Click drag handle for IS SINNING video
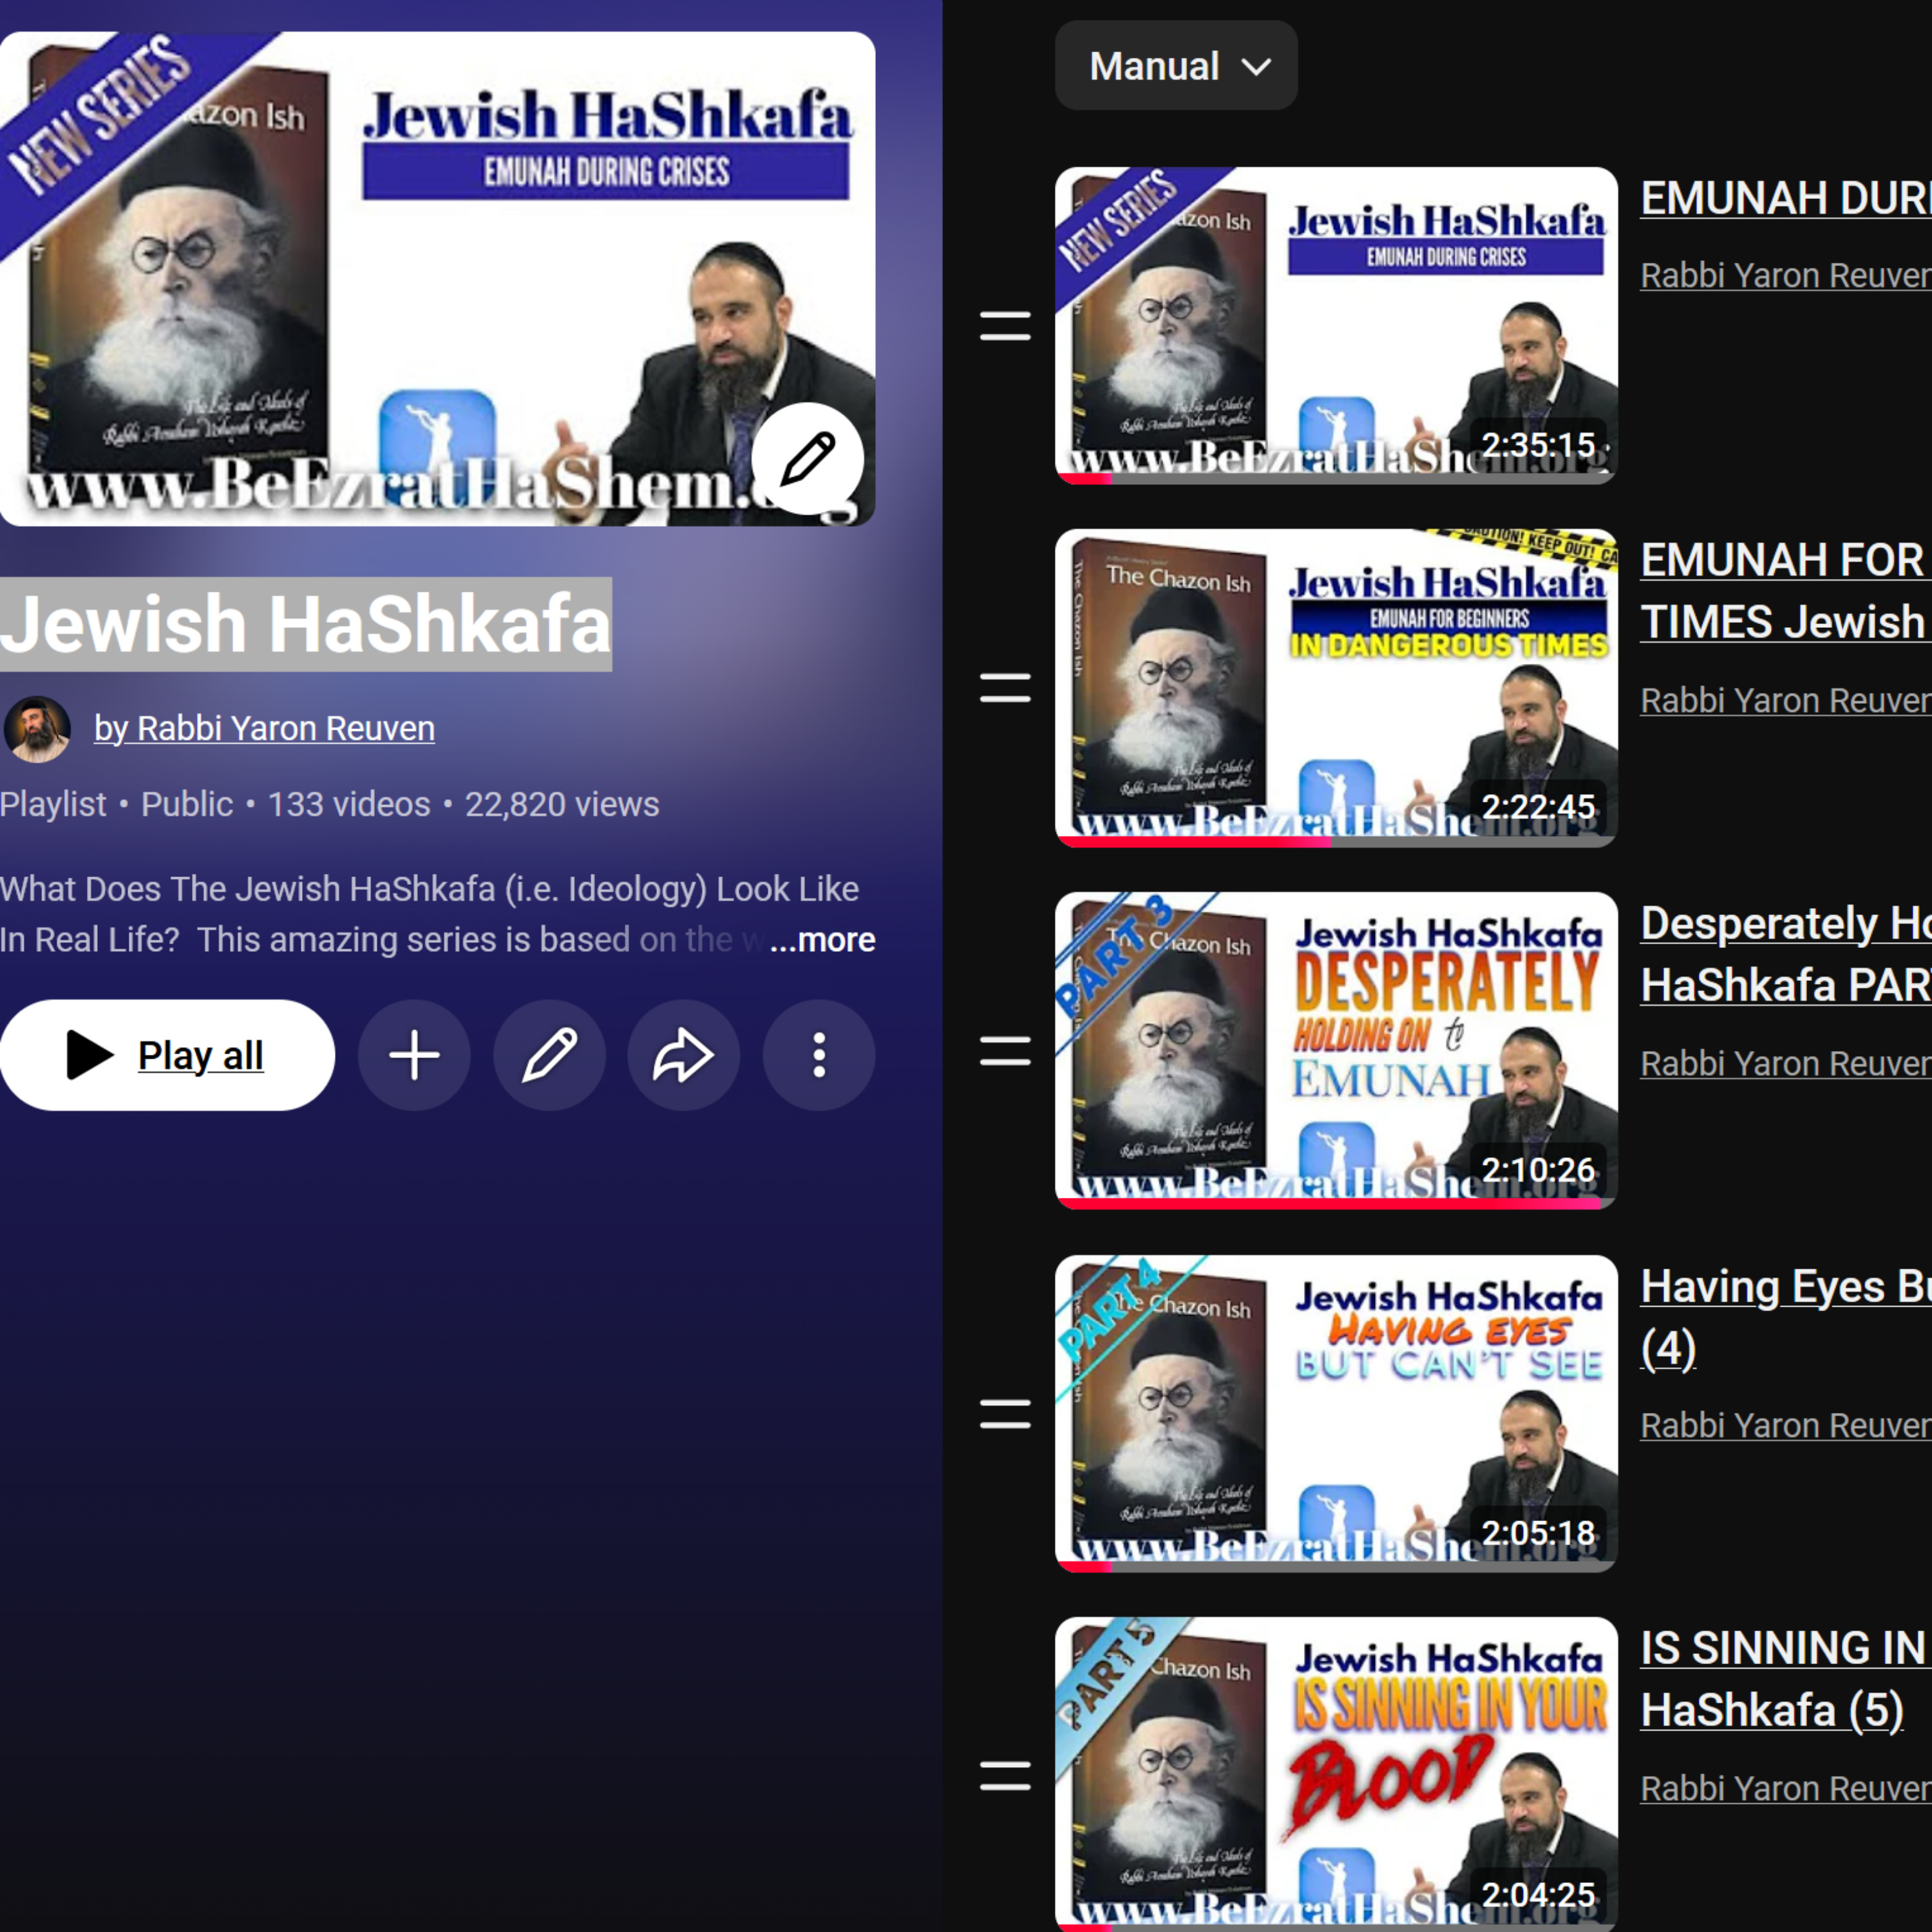Image resolution: width=1932 pixels, height=1932 pixels. (x=1005, y=1776)
